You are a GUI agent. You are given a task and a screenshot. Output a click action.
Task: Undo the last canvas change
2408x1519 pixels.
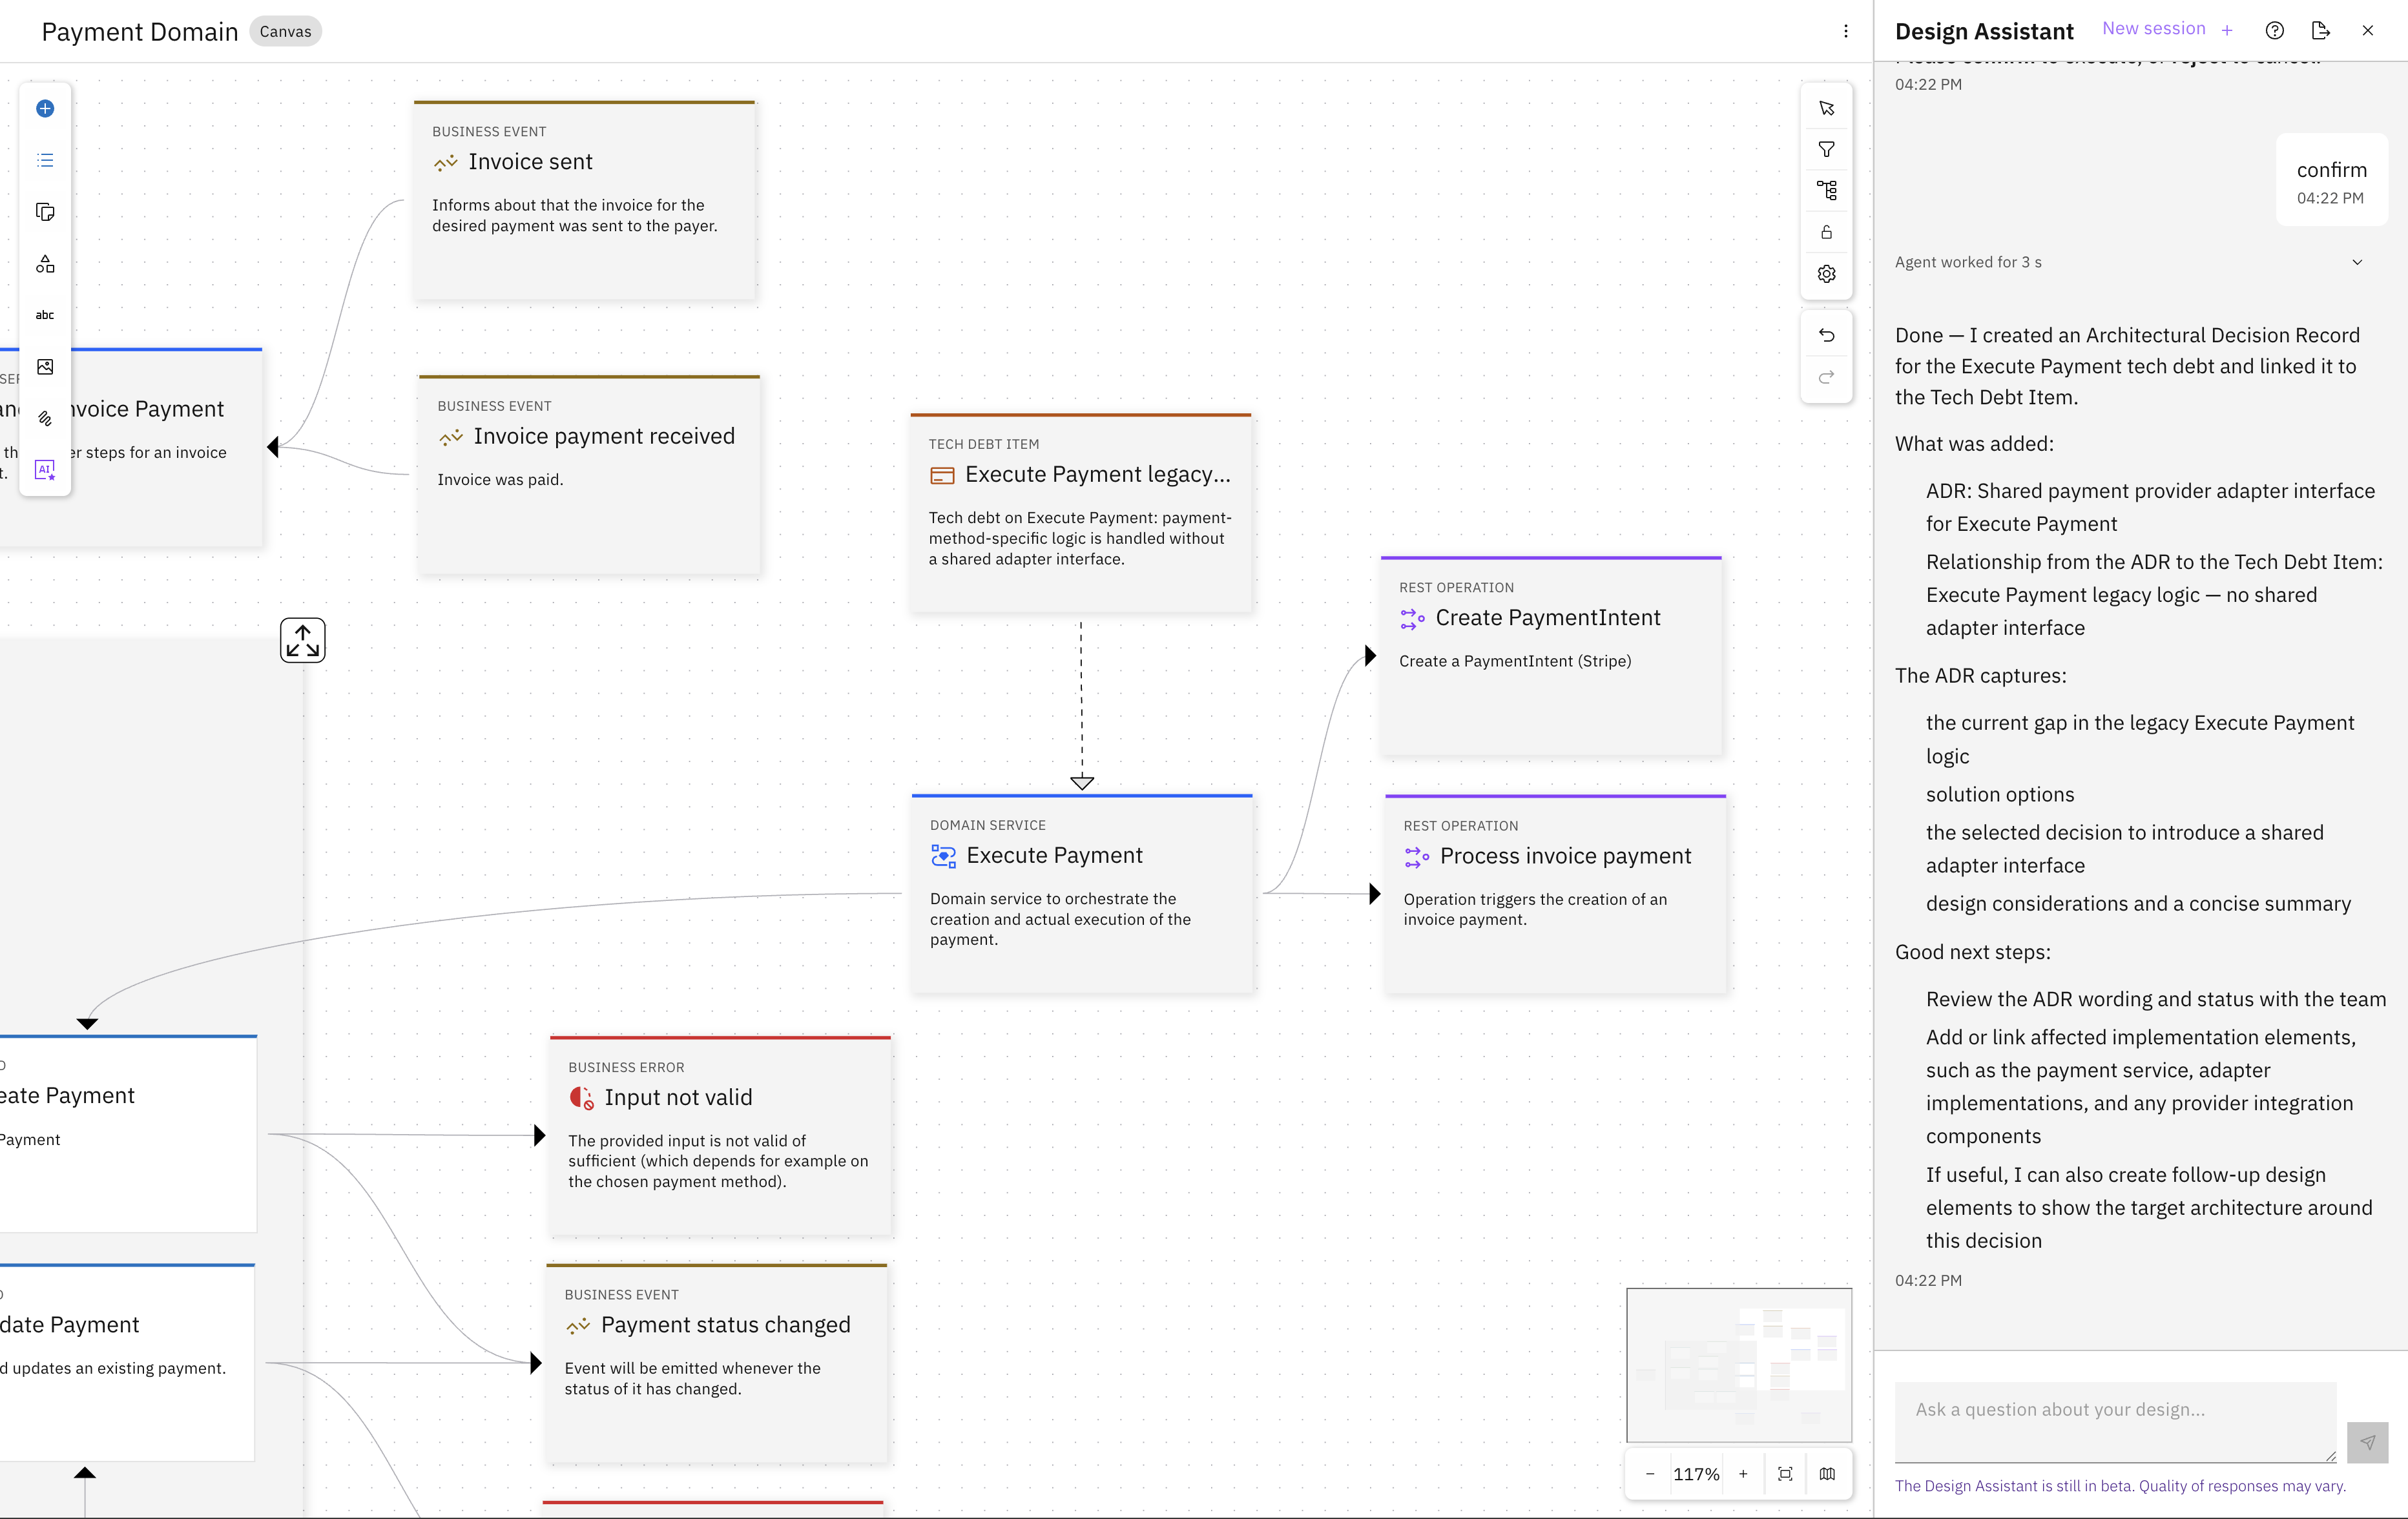pos(1826,336)
